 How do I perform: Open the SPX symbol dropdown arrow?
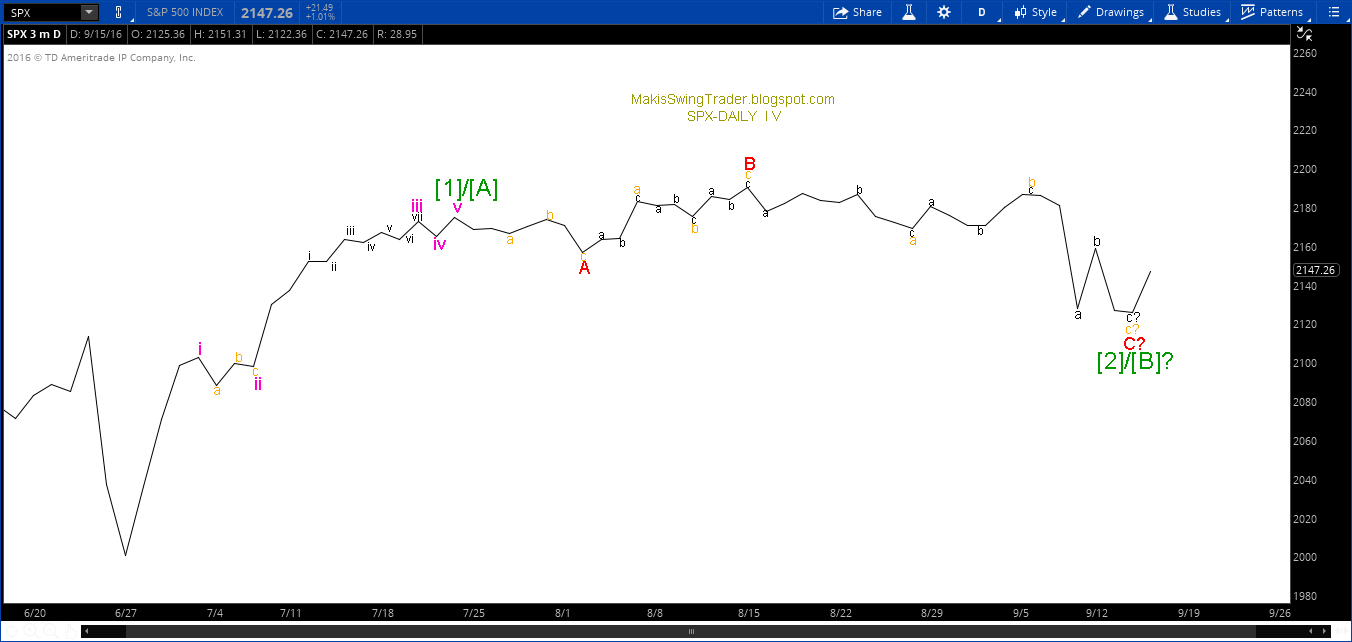89,12
